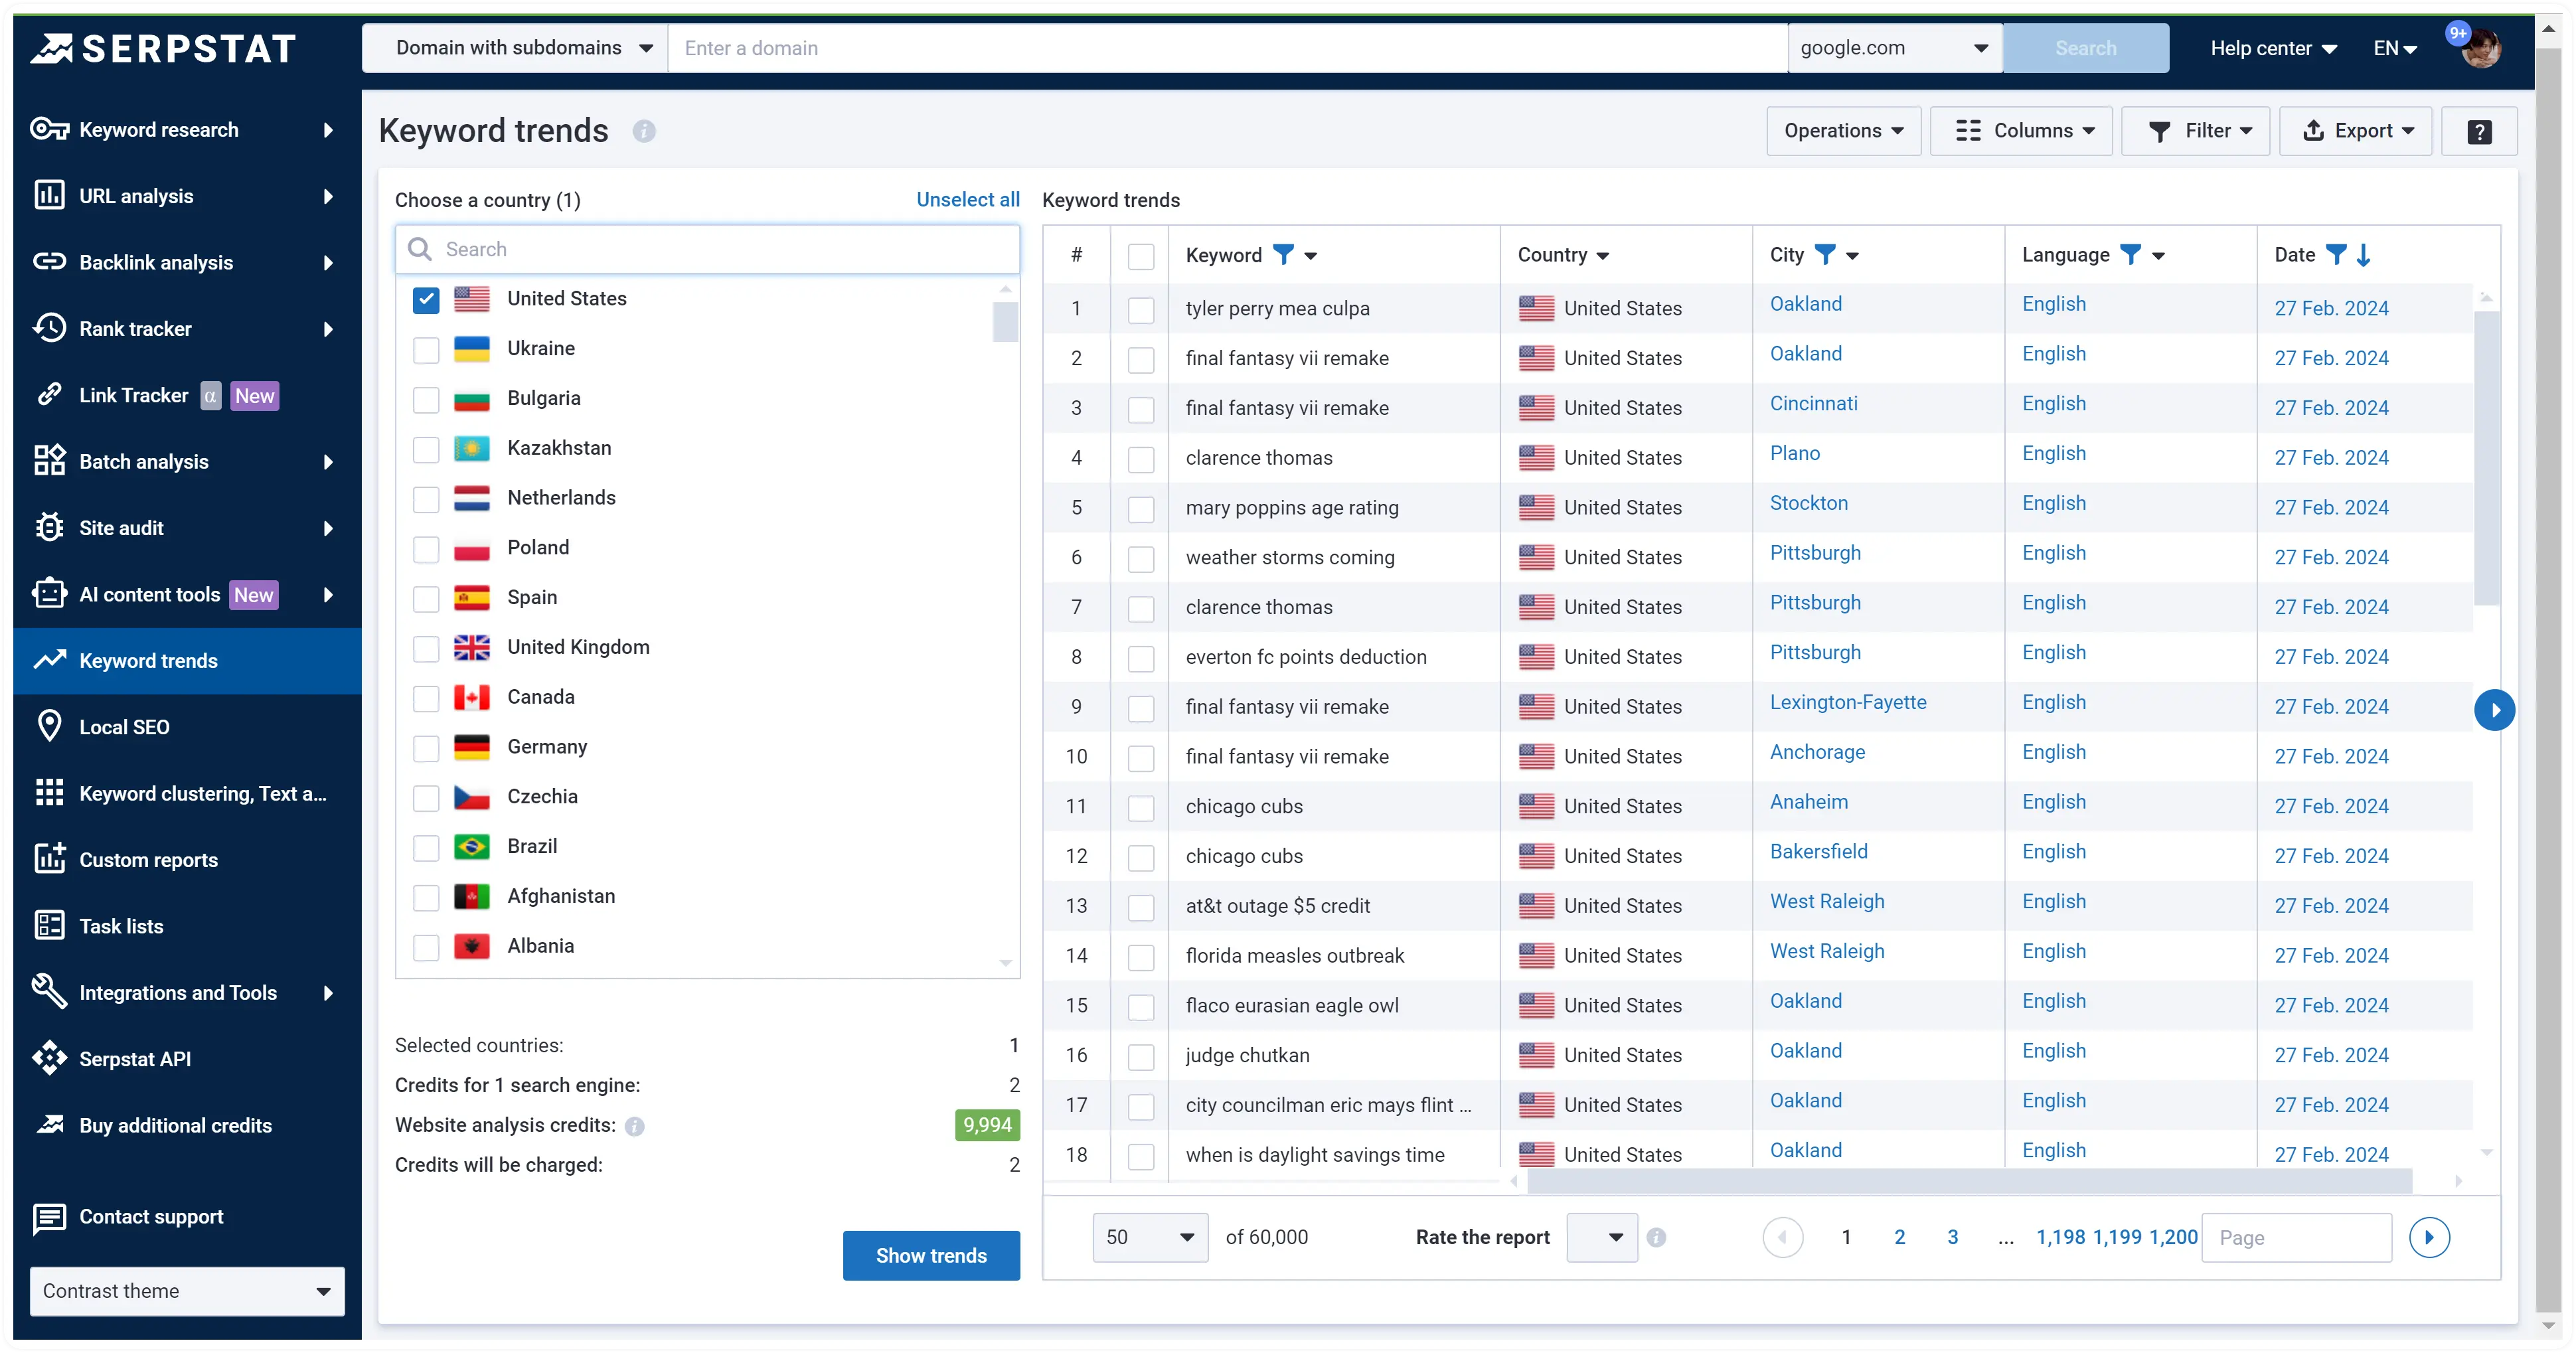Open the Site audit section icon
This screenshot has height=1353, width=2576.
[x=49, y=528]
